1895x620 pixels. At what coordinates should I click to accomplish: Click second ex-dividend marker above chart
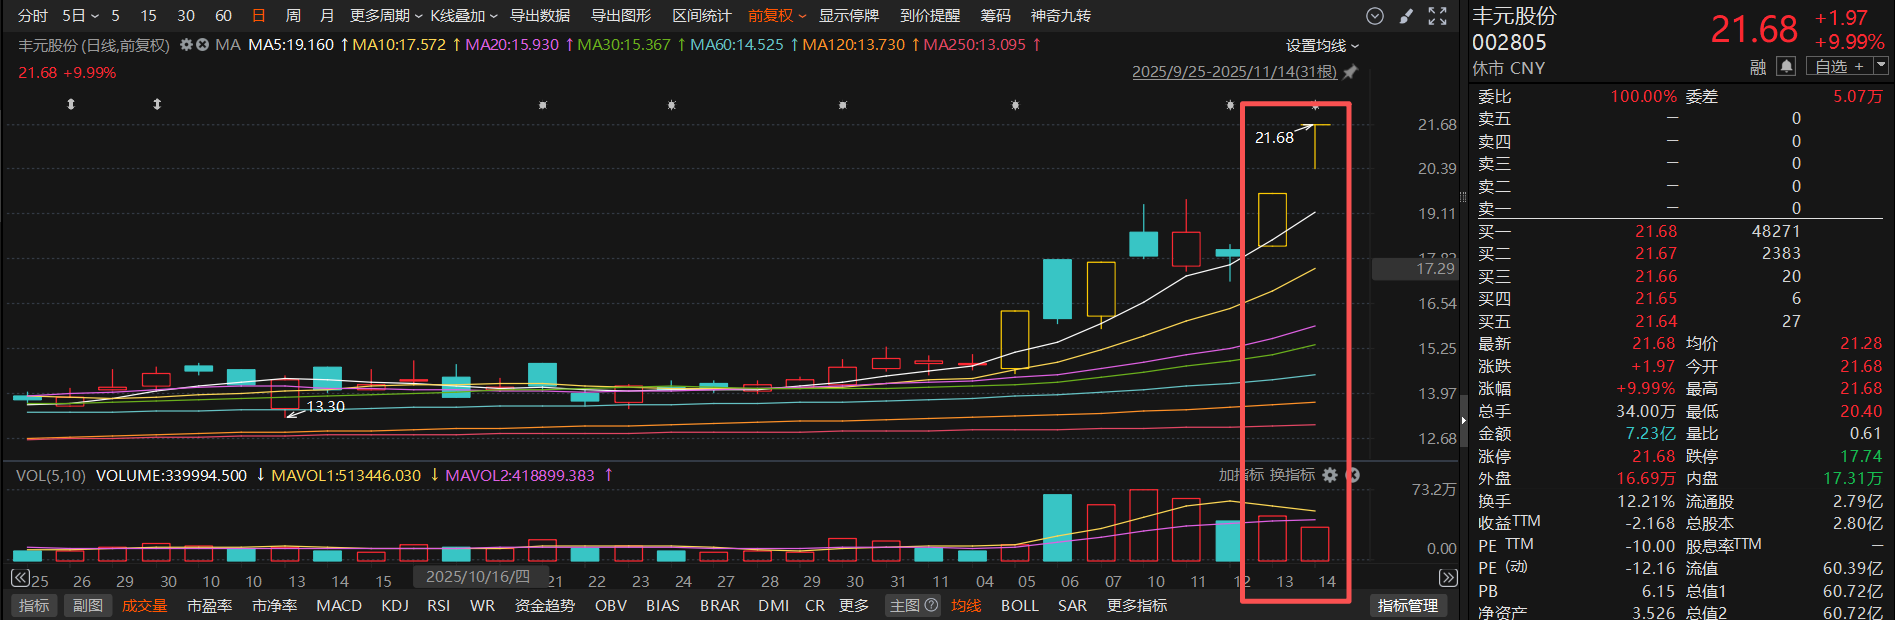tap(157, 104)
